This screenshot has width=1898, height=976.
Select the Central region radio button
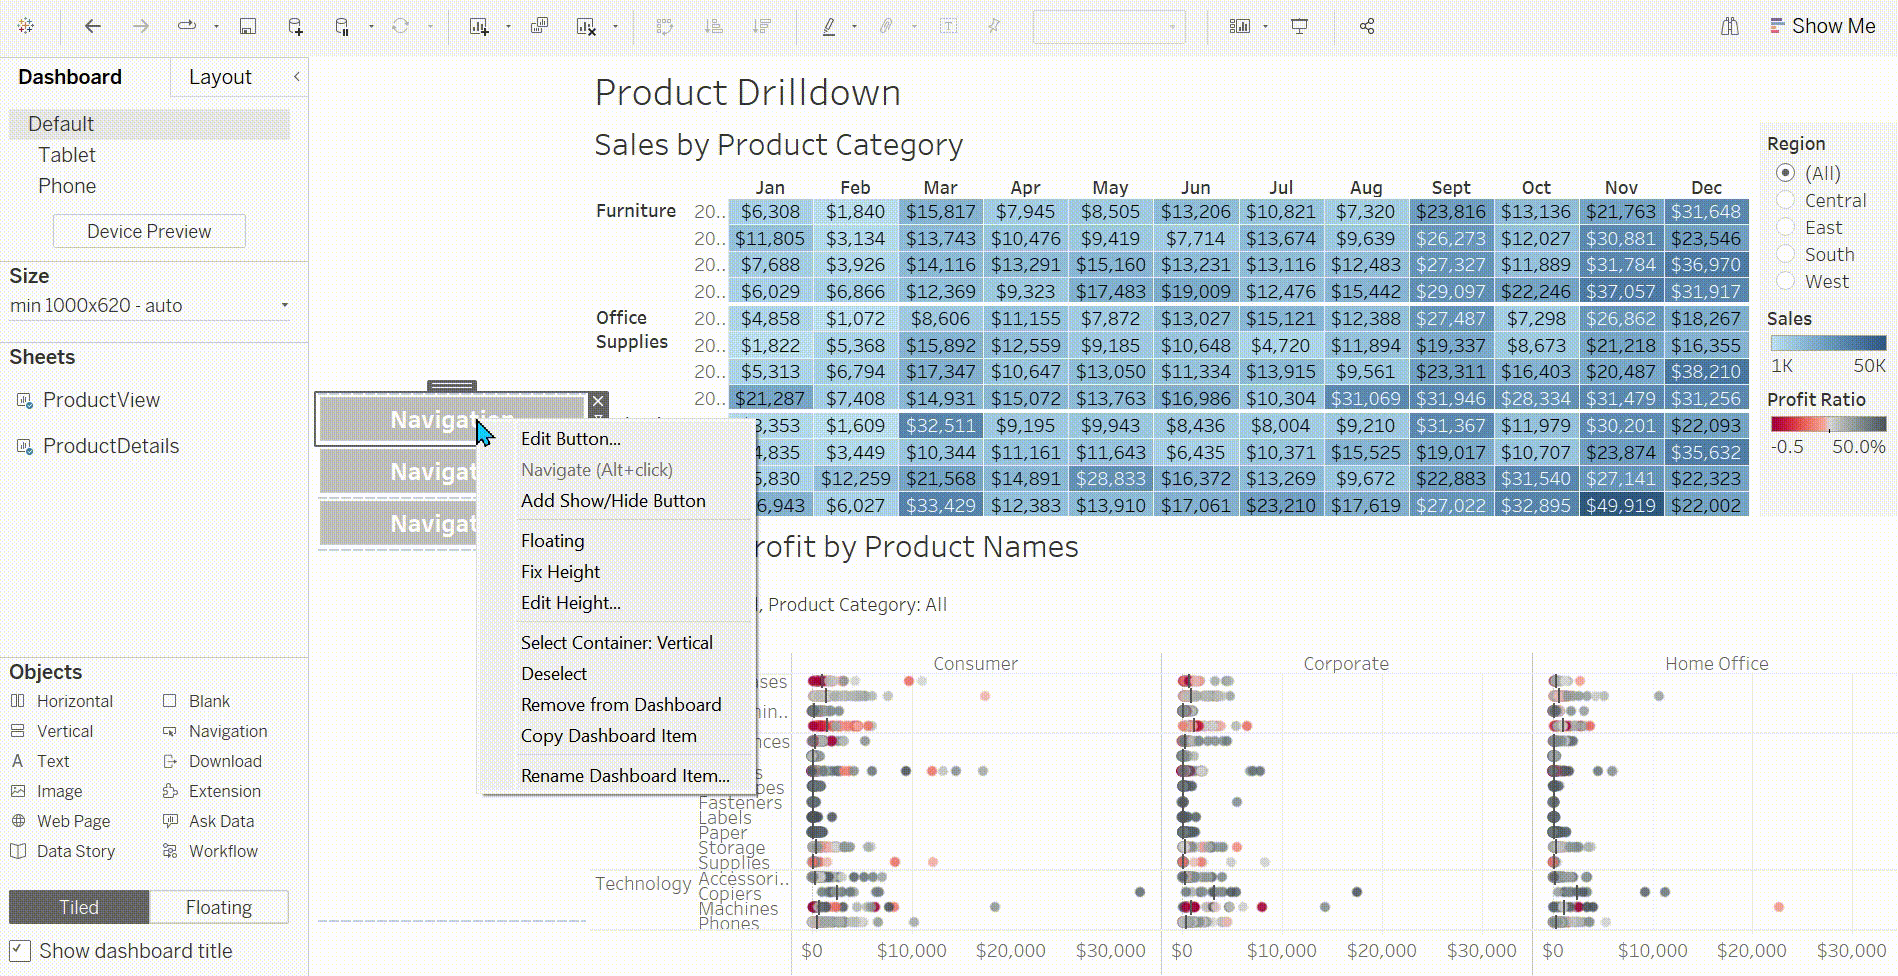point(1785,201)
